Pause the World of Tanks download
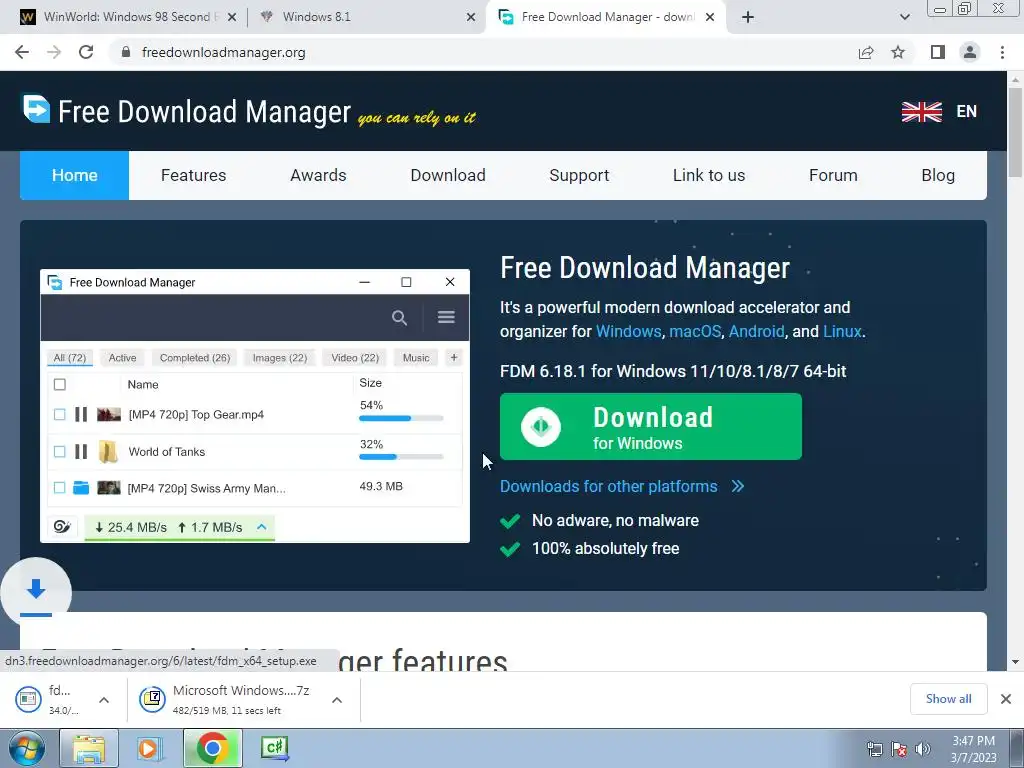The height and width of the screenshot is (768, 1024). tap(81, 451)
